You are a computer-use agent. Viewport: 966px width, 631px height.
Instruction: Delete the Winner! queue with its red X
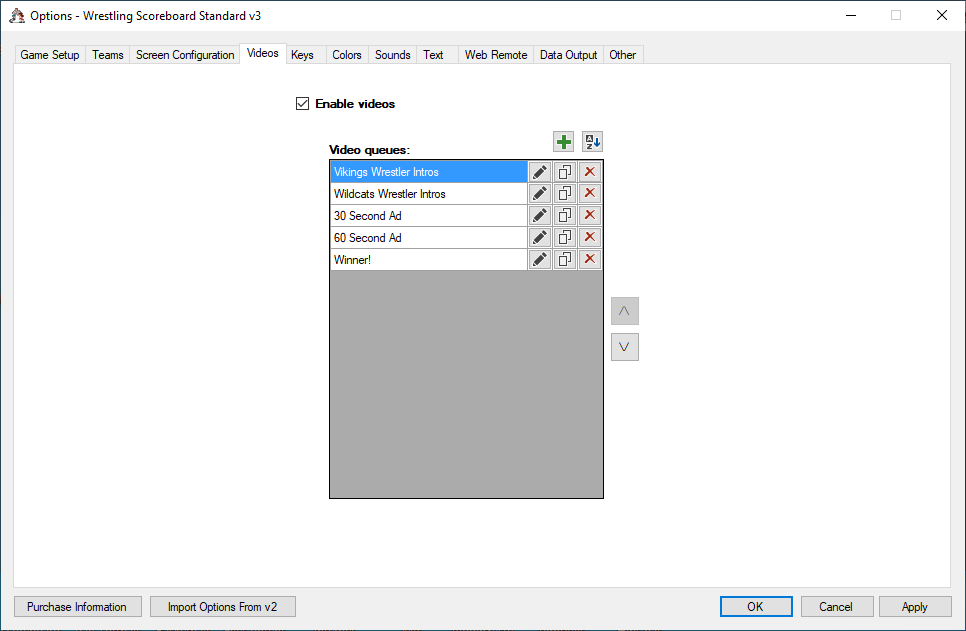coord(590,259)
